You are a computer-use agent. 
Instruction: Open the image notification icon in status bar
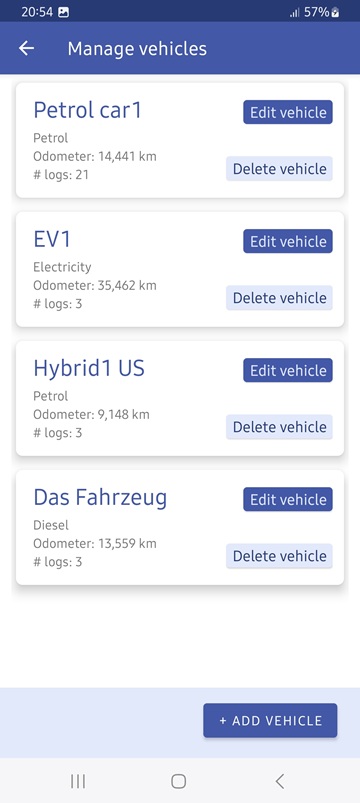(x=63, y=12)
